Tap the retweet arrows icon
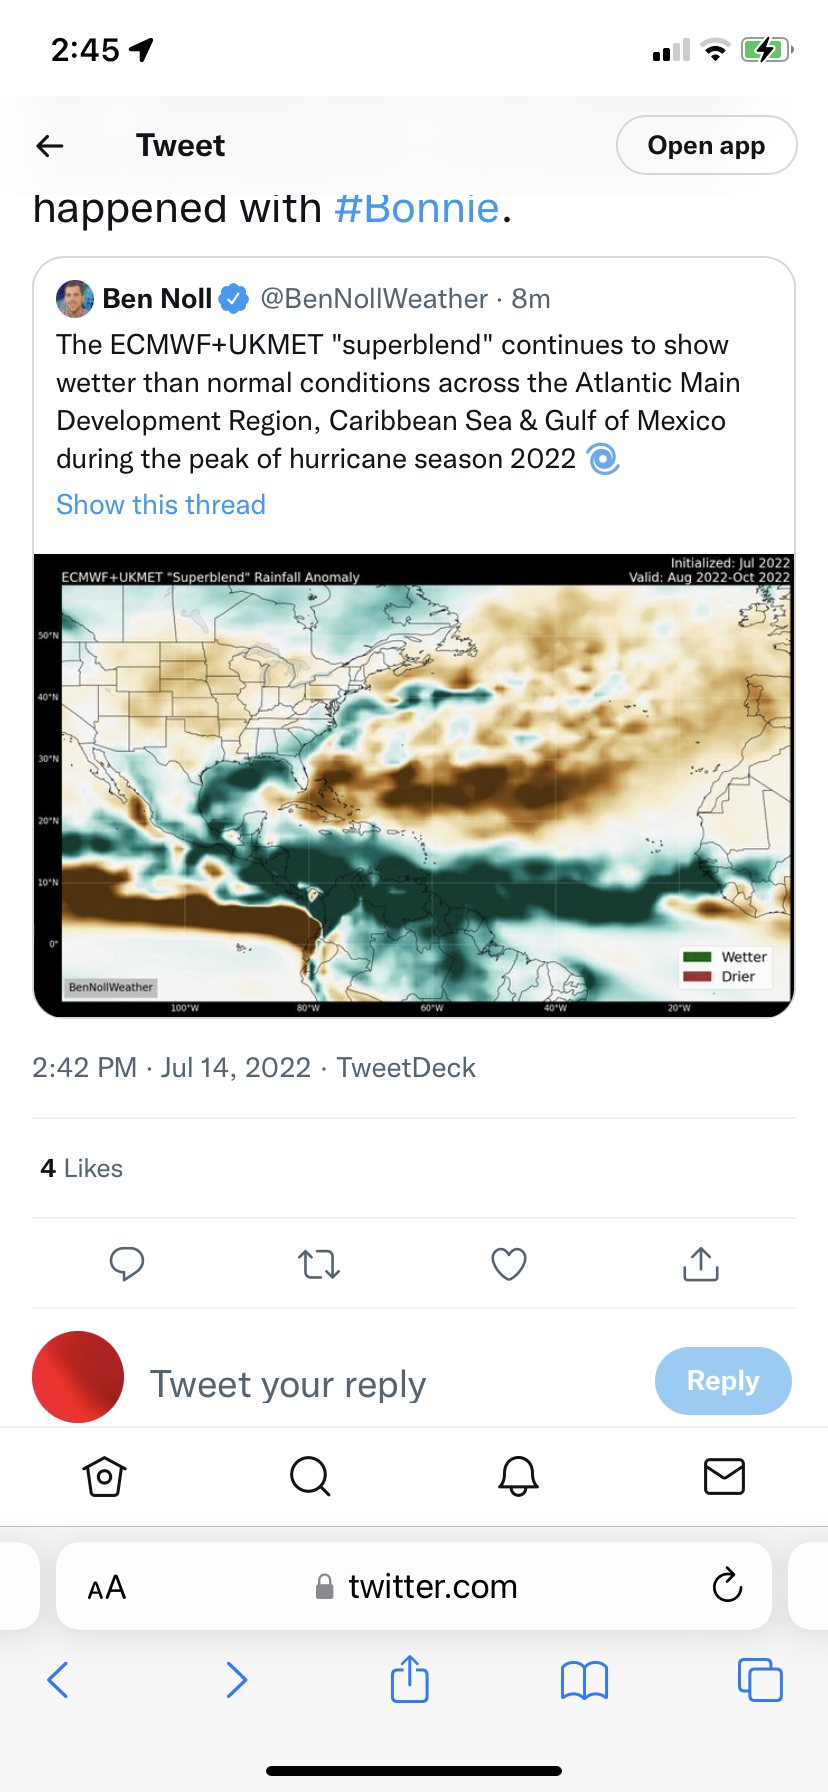The height and width of the screenshot is (1792, 828). (319, 1264)
